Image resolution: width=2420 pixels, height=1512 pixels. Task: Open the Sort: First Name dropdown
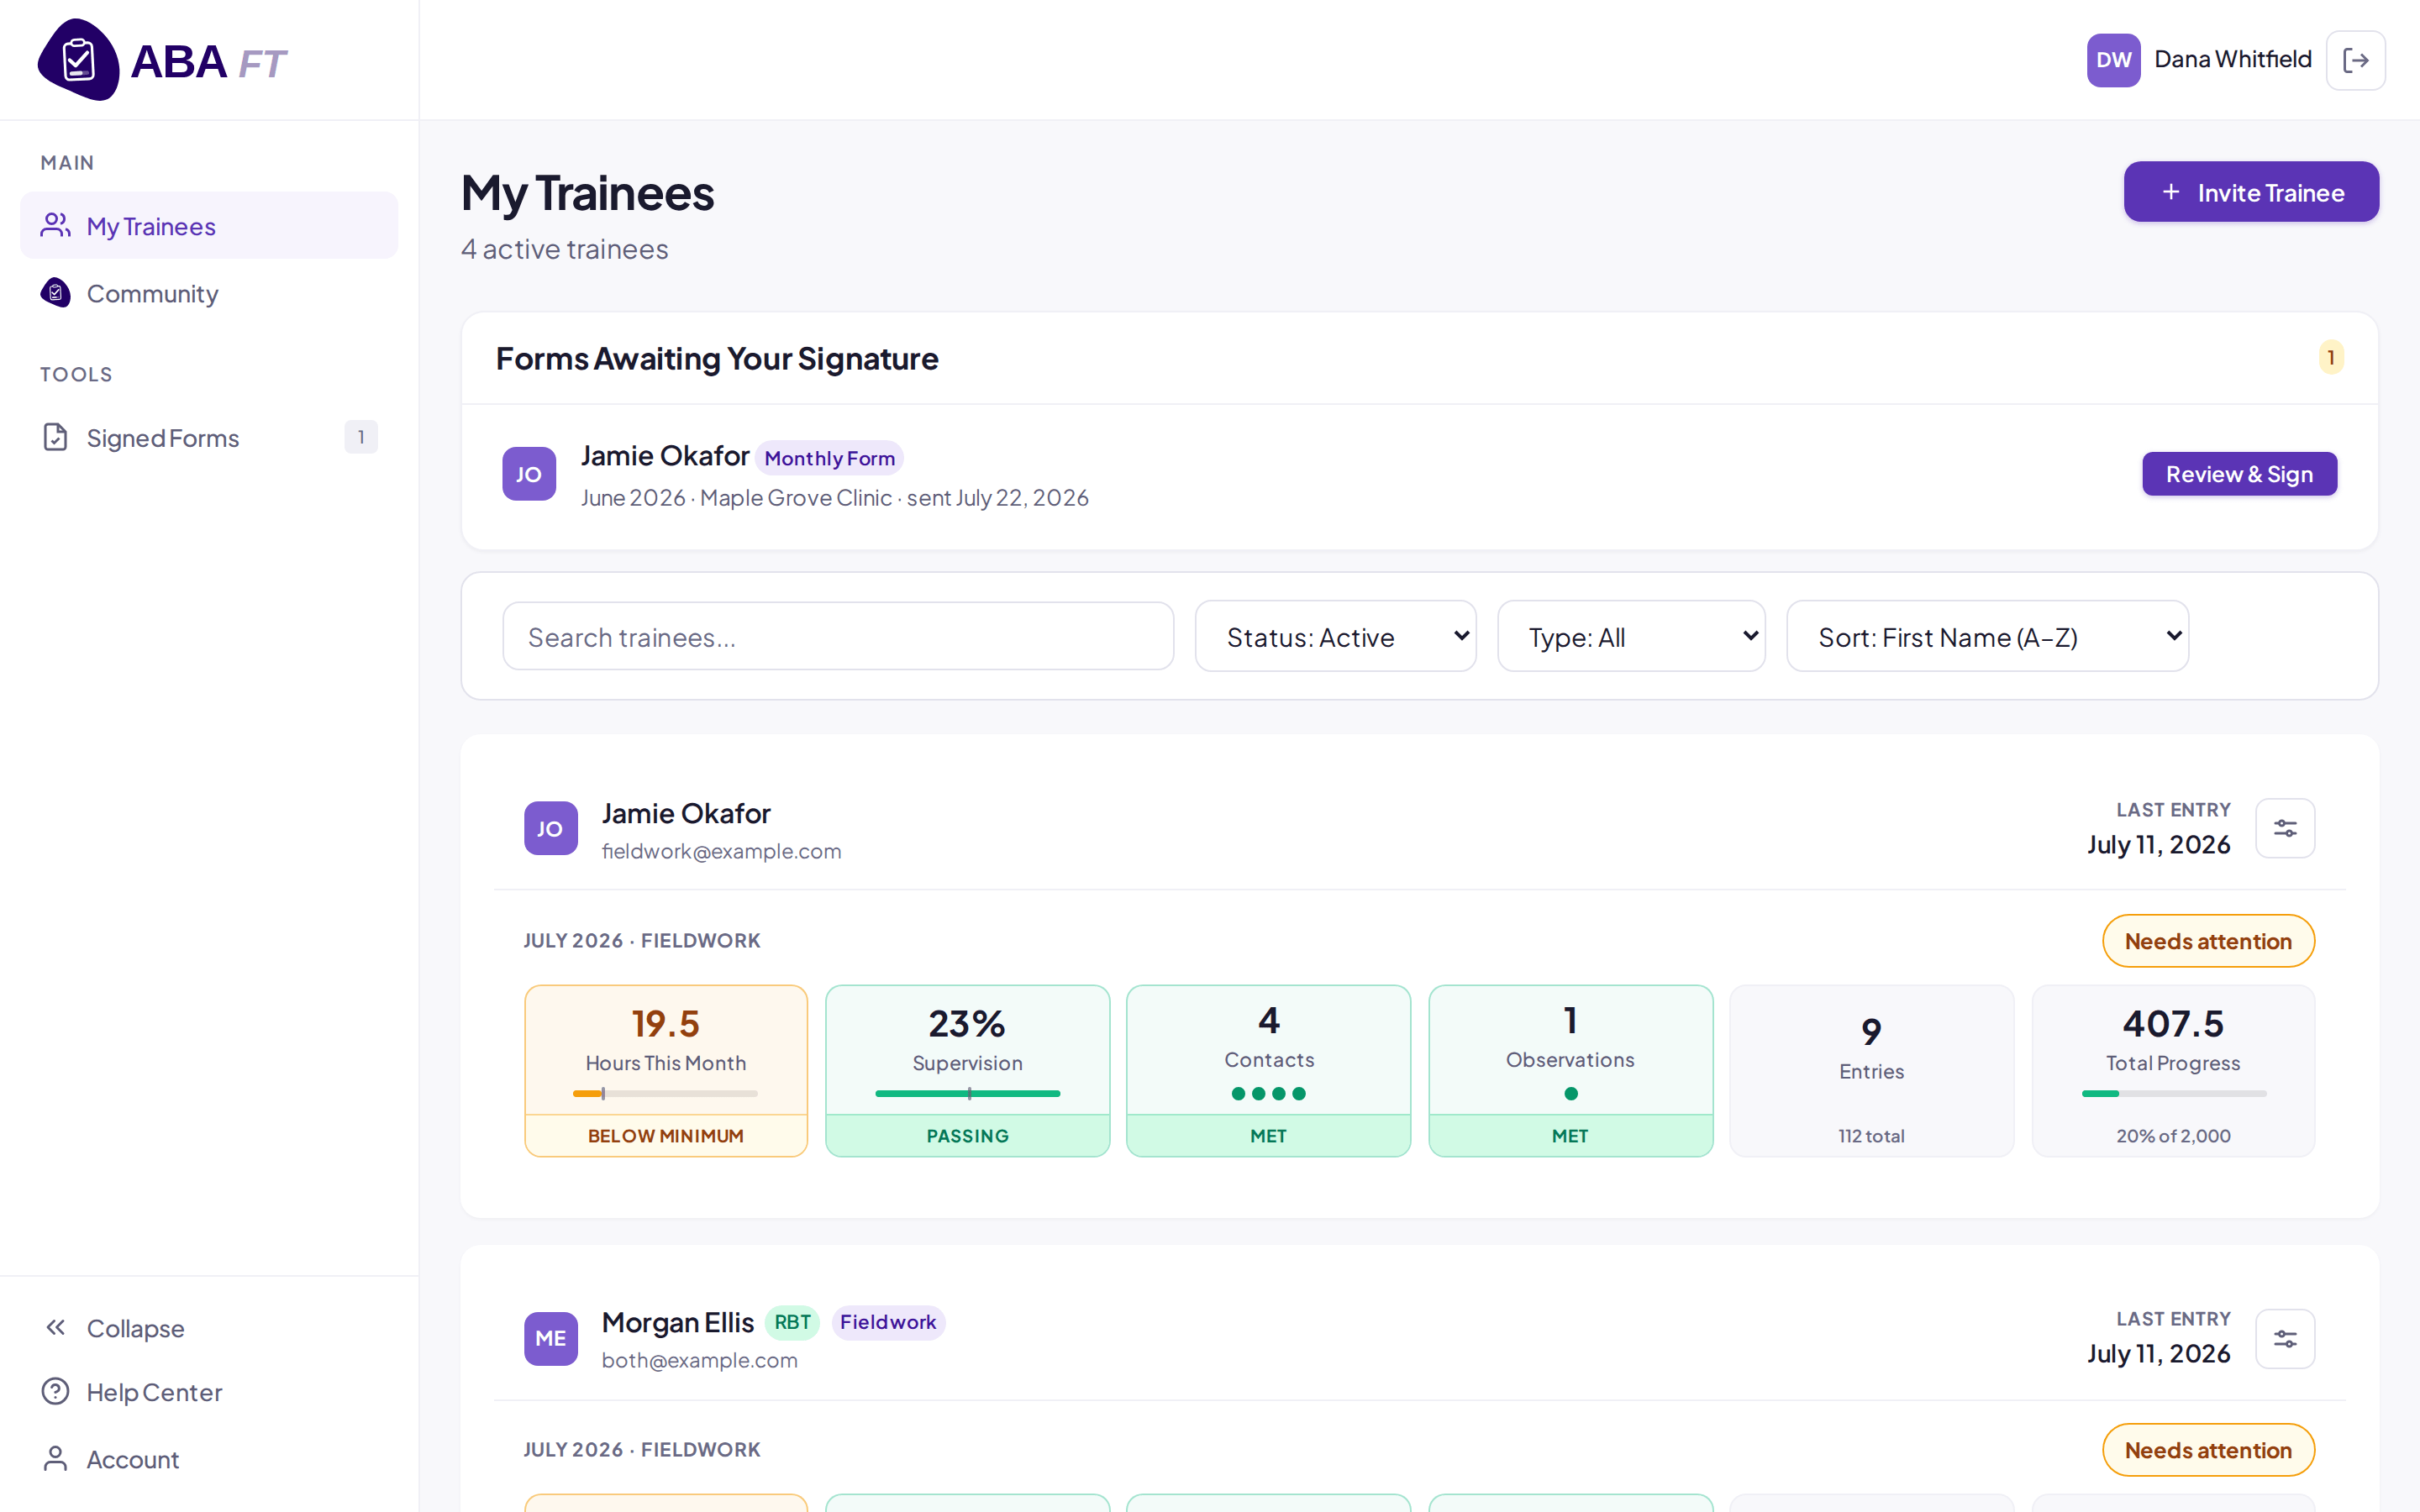click(1987, 636)
